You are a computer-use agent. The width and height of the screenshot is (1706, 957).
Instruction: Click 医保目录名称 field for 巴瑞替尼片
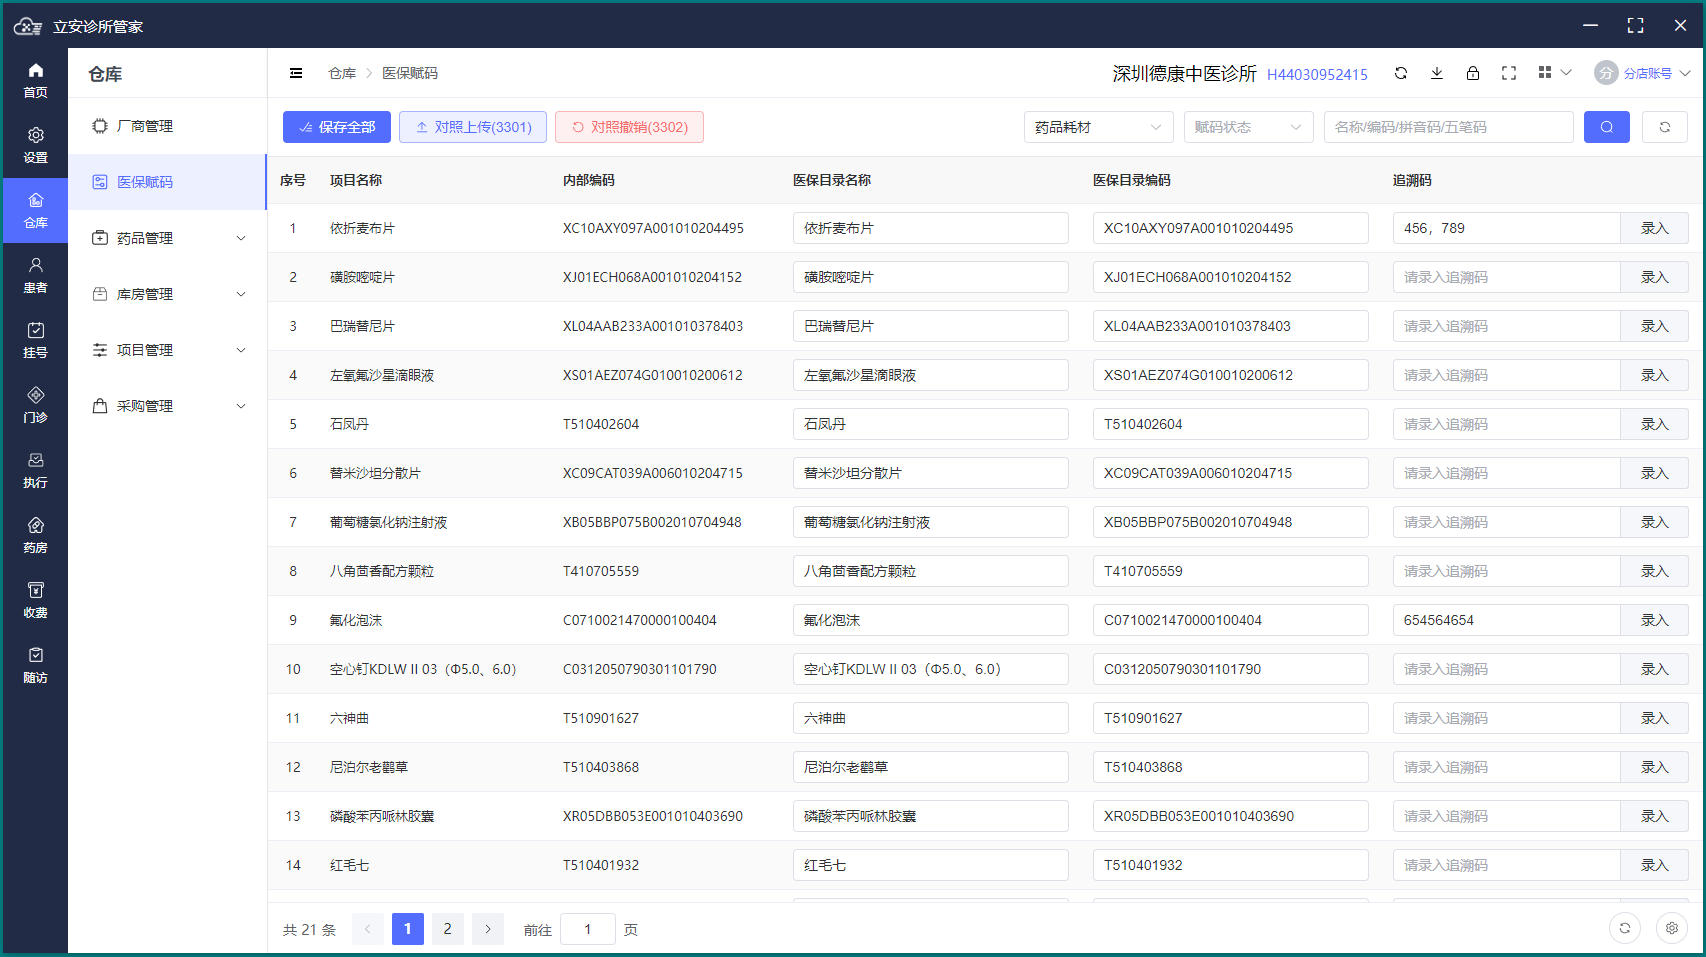coord(930,326)
